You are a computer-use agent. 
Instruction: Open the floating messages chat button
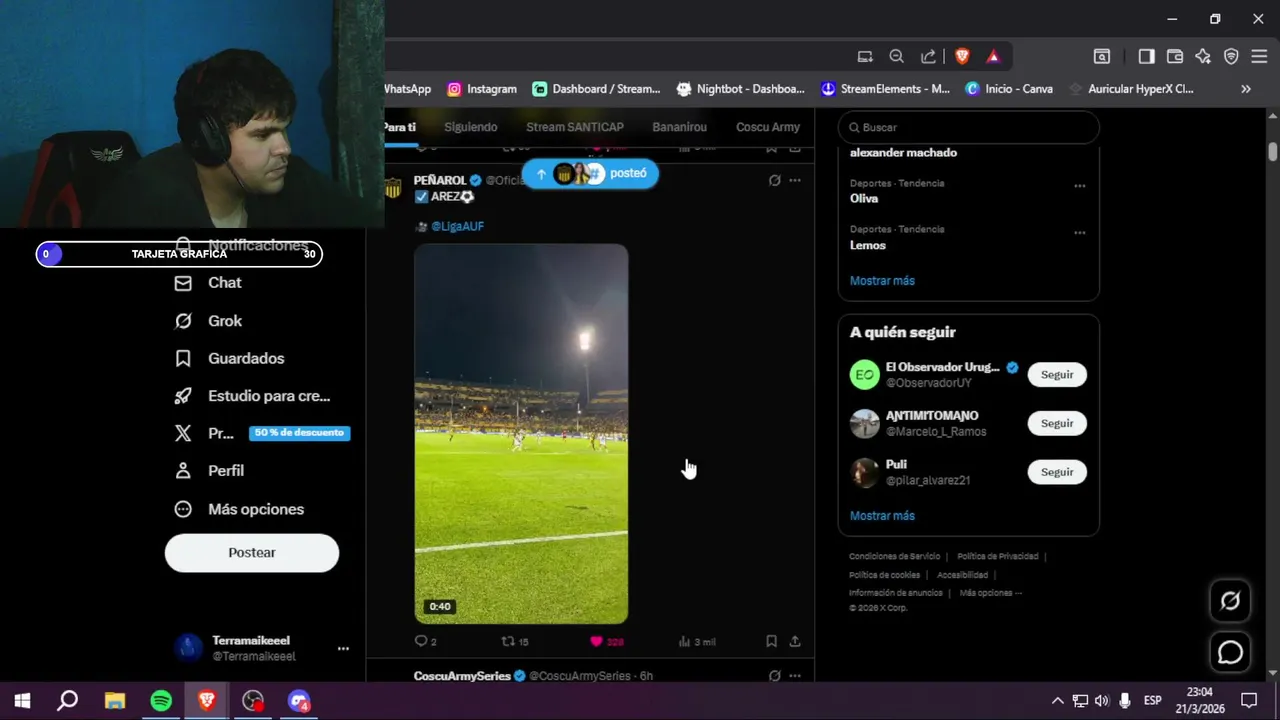point(1230,653)
